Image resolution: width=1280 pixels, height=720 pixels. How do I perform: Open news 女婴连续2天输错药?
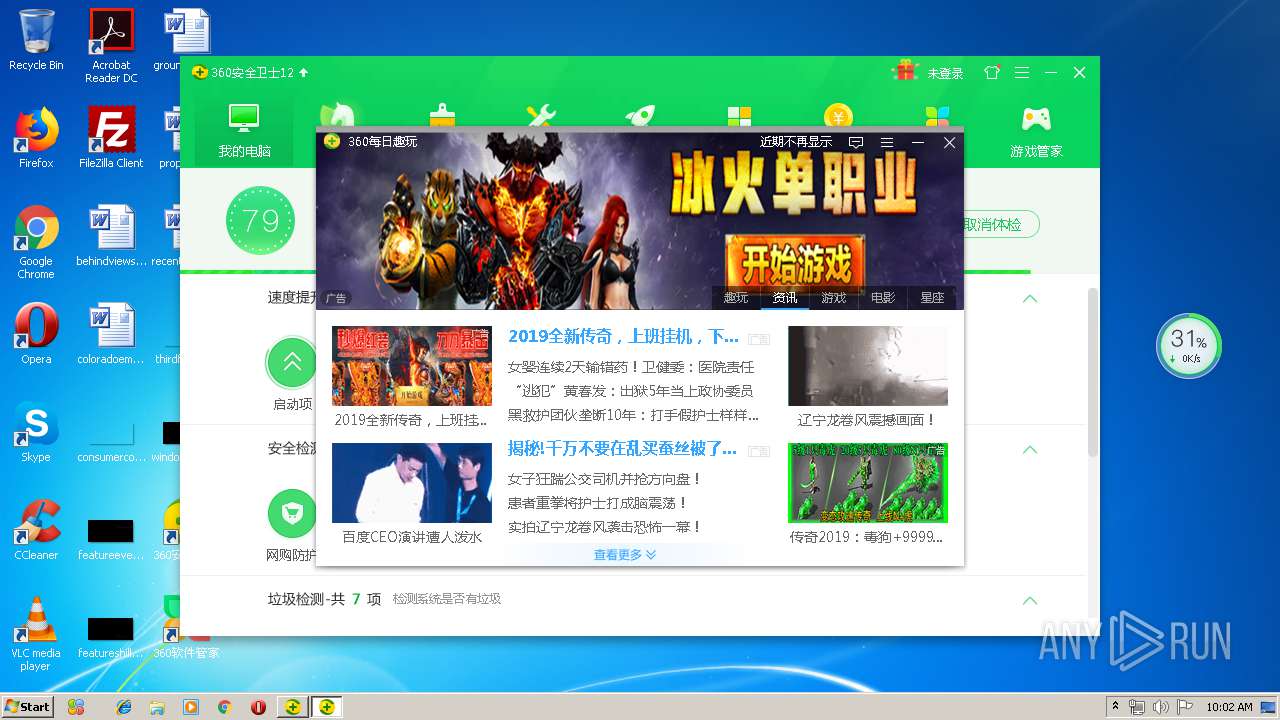tap(631, 367)
